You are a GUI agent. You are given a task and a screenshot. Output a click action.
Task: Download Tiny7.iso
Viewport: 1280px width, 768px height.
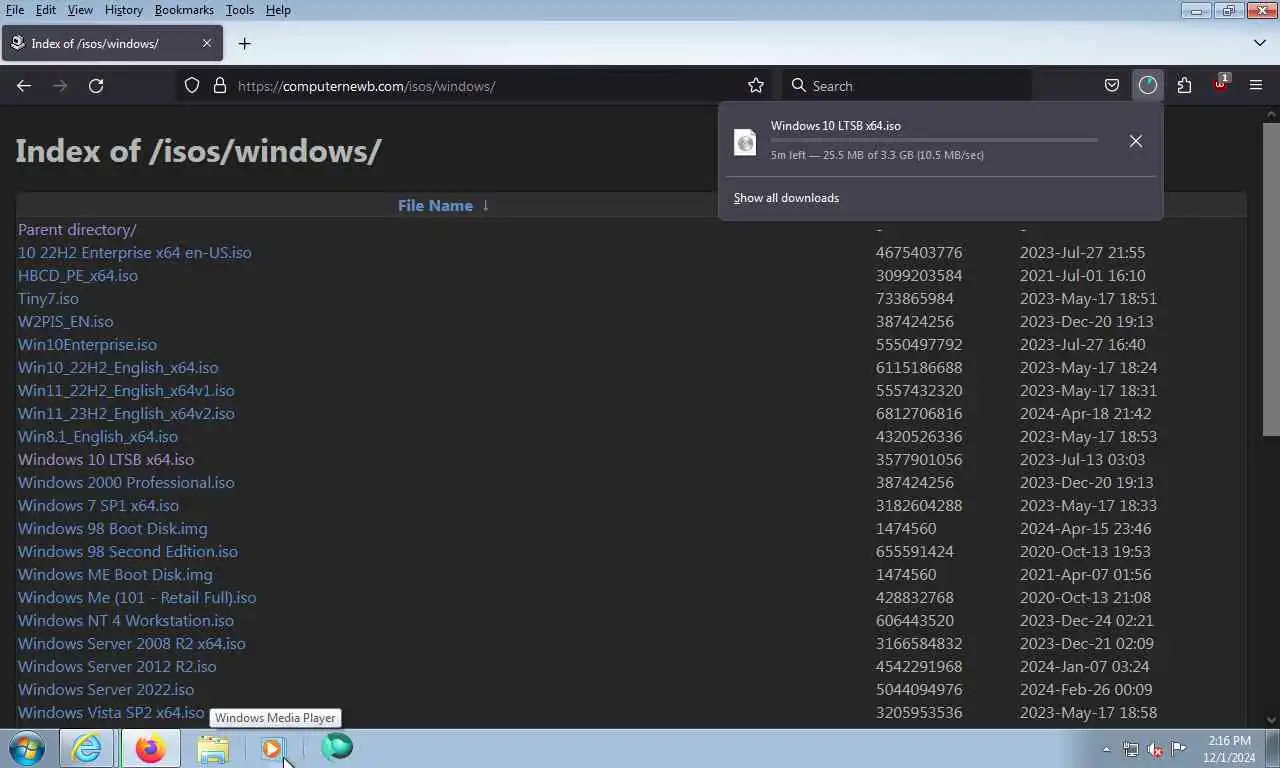coord(48,298)
